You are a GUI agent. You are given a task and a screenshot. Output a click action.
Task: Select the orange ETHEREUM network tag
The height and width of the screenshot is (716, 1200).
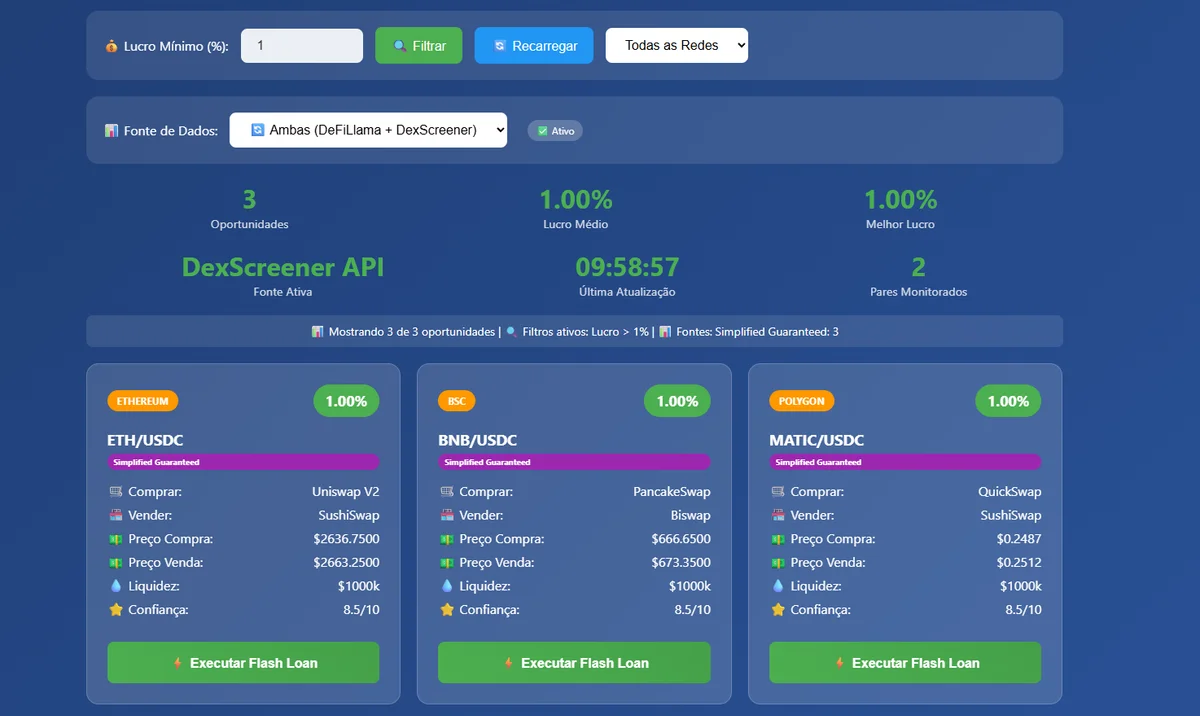[143, 401]
